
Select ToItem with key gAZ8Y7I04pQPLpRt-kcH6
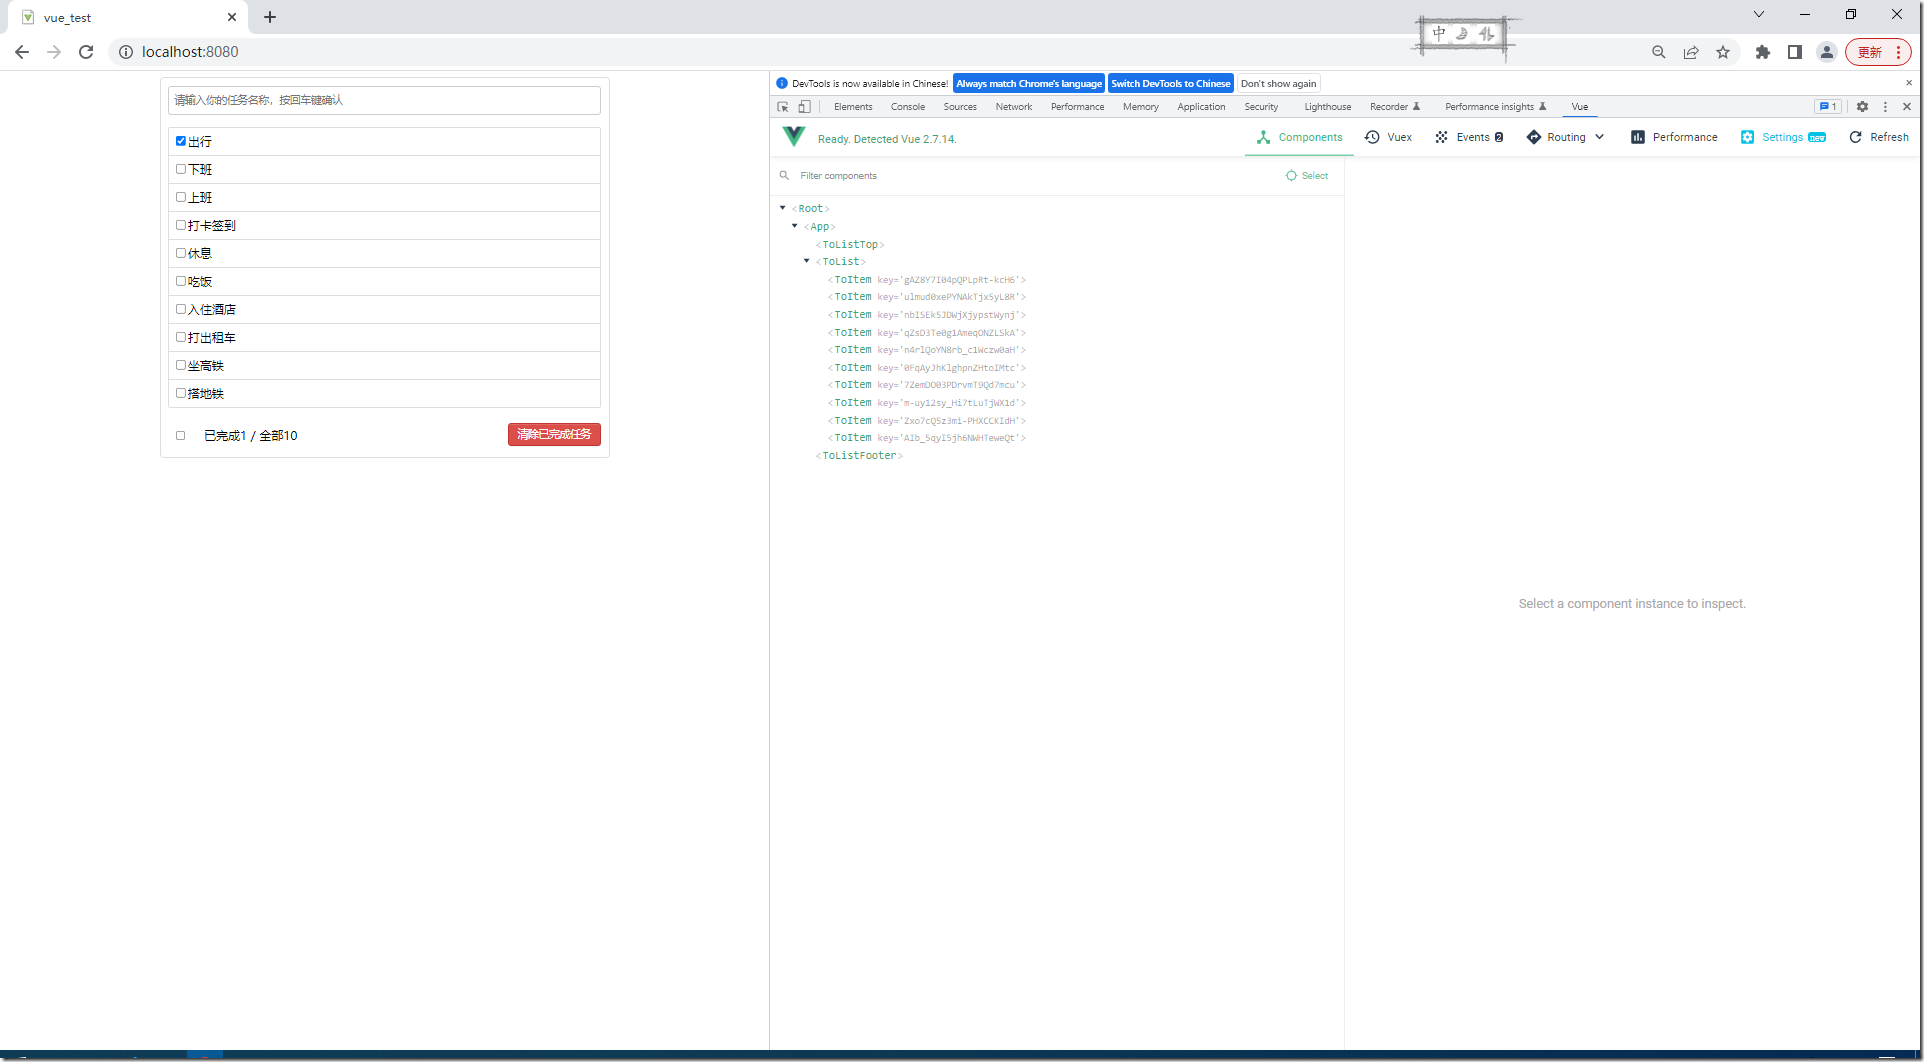[x=927, y=280]
